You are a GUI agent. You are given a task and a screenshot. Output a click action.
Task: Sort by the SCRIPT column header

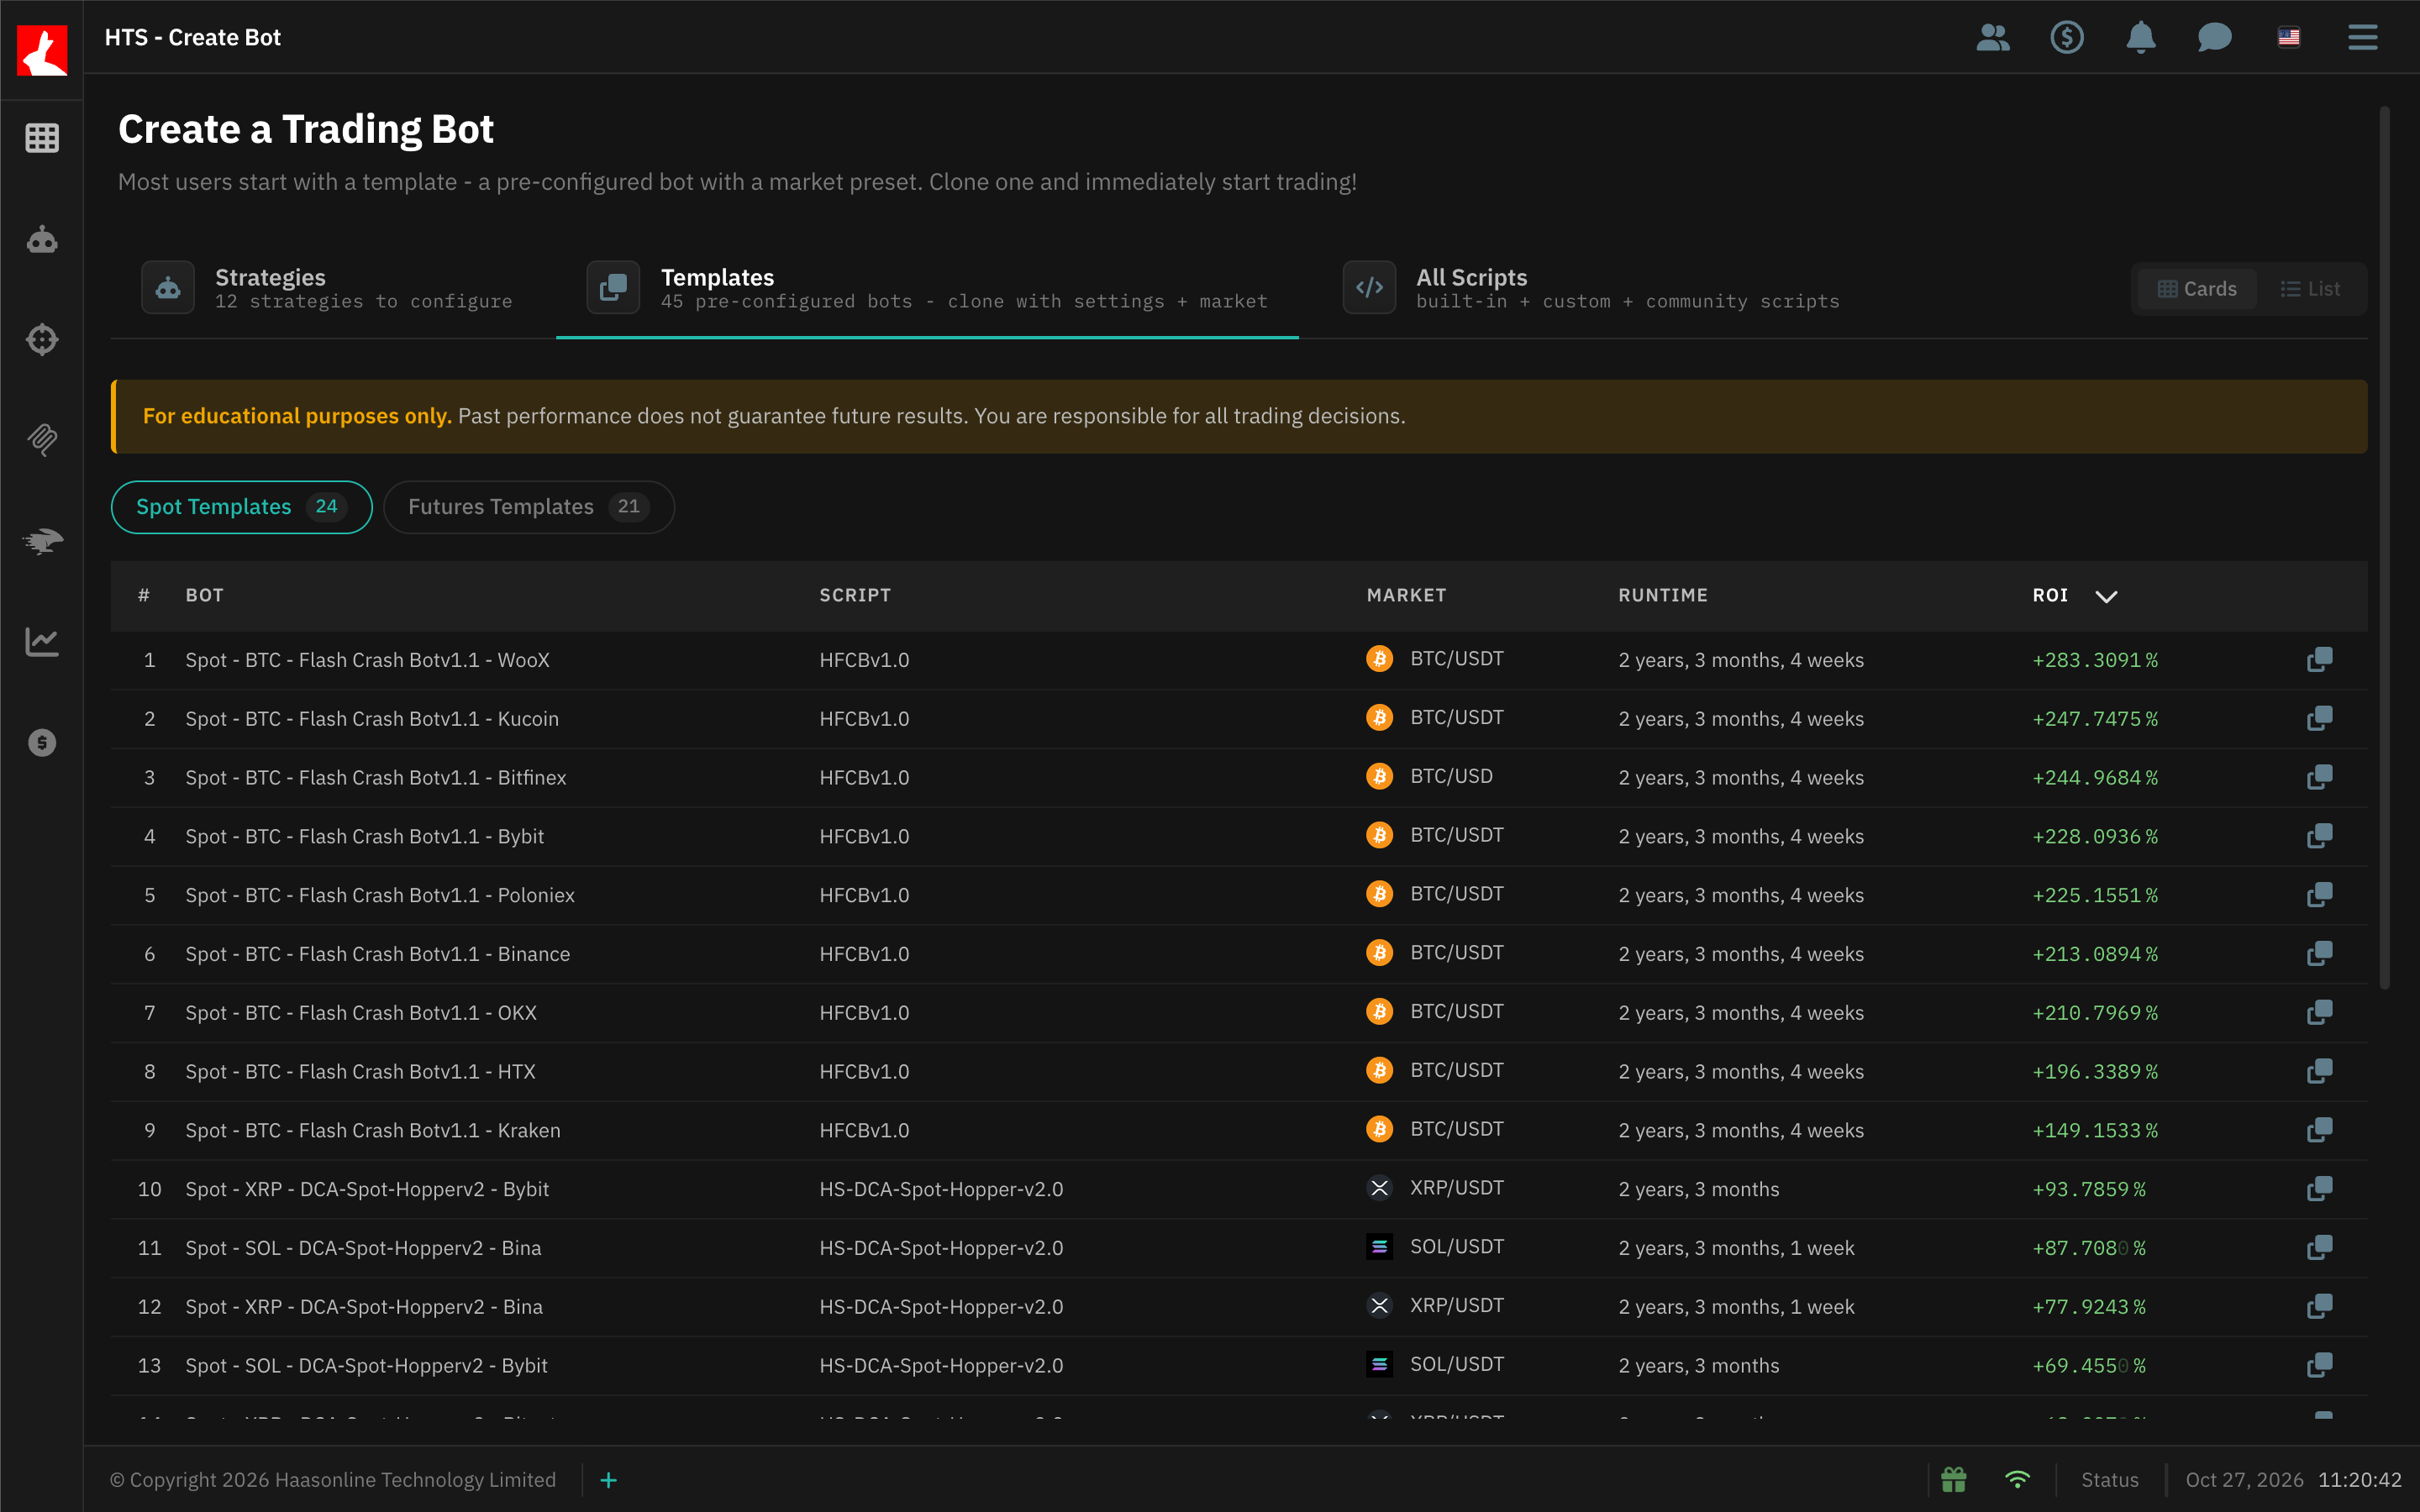click(855, 595)
